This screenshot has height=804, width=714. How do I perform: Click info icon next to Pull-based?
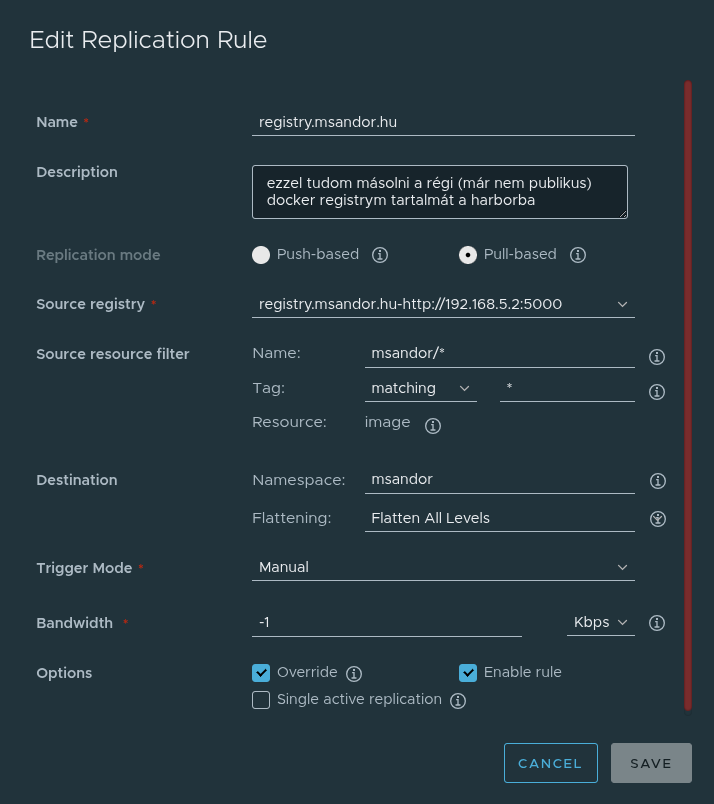pyautogui.click(x=578, y=255)
